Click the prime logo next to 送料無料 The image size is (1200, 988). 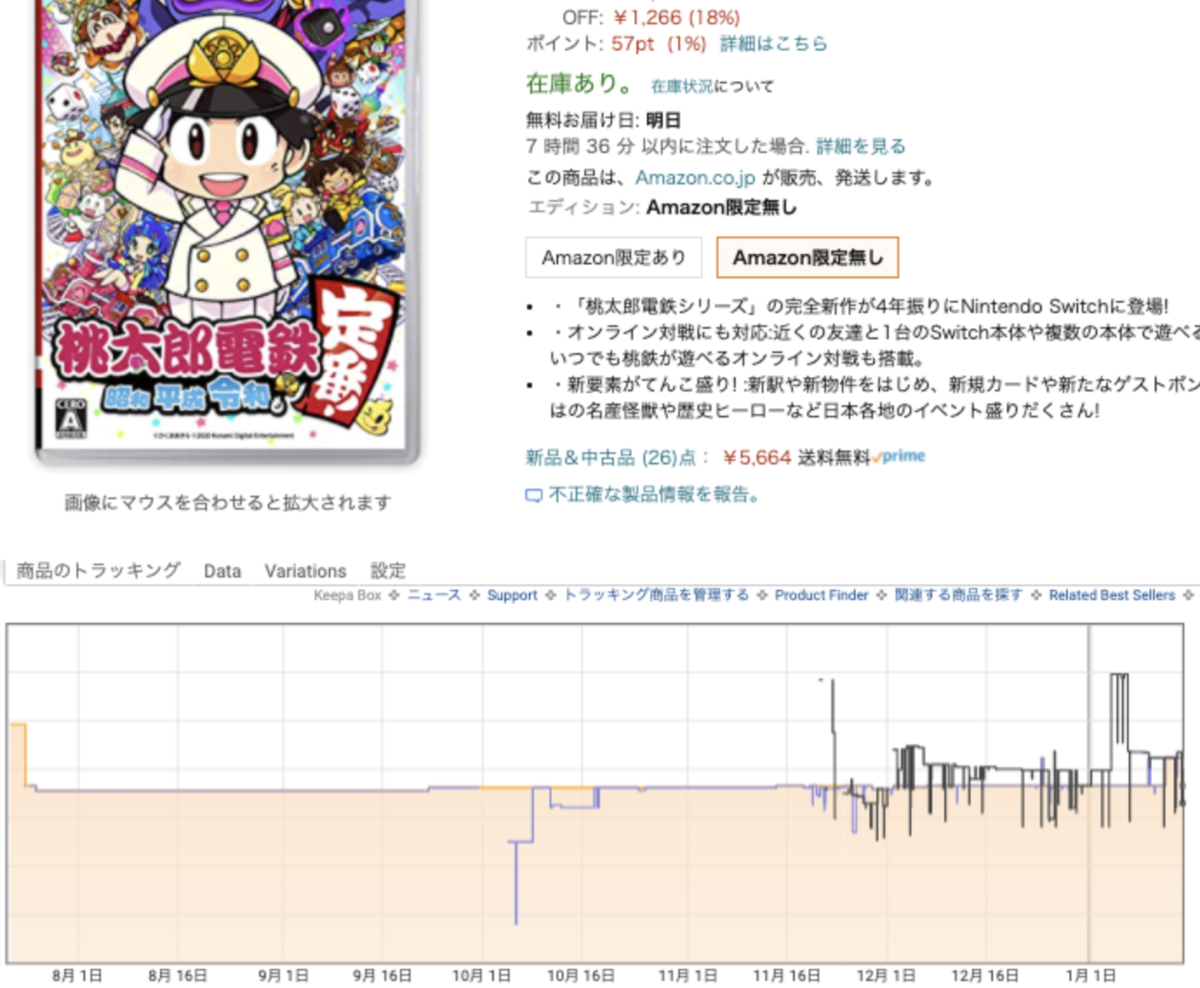pyautogui.click(x=898, y=456)
